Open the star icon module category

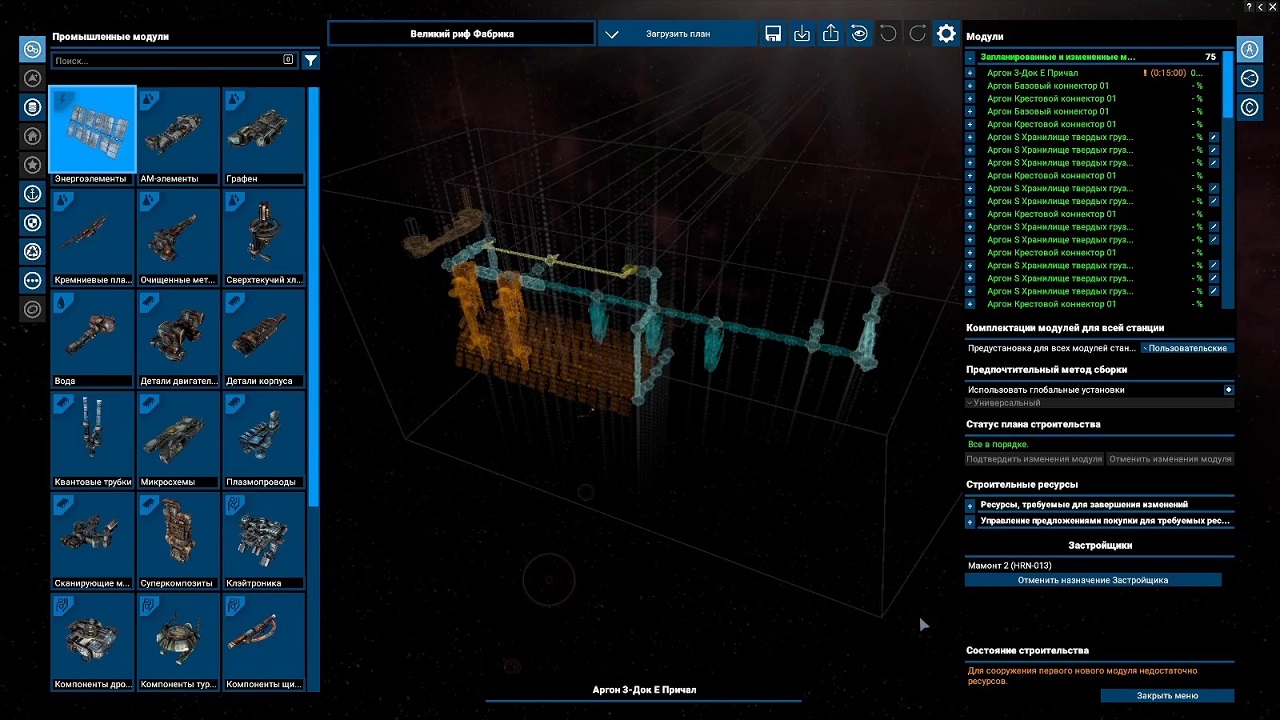(33, 165)
